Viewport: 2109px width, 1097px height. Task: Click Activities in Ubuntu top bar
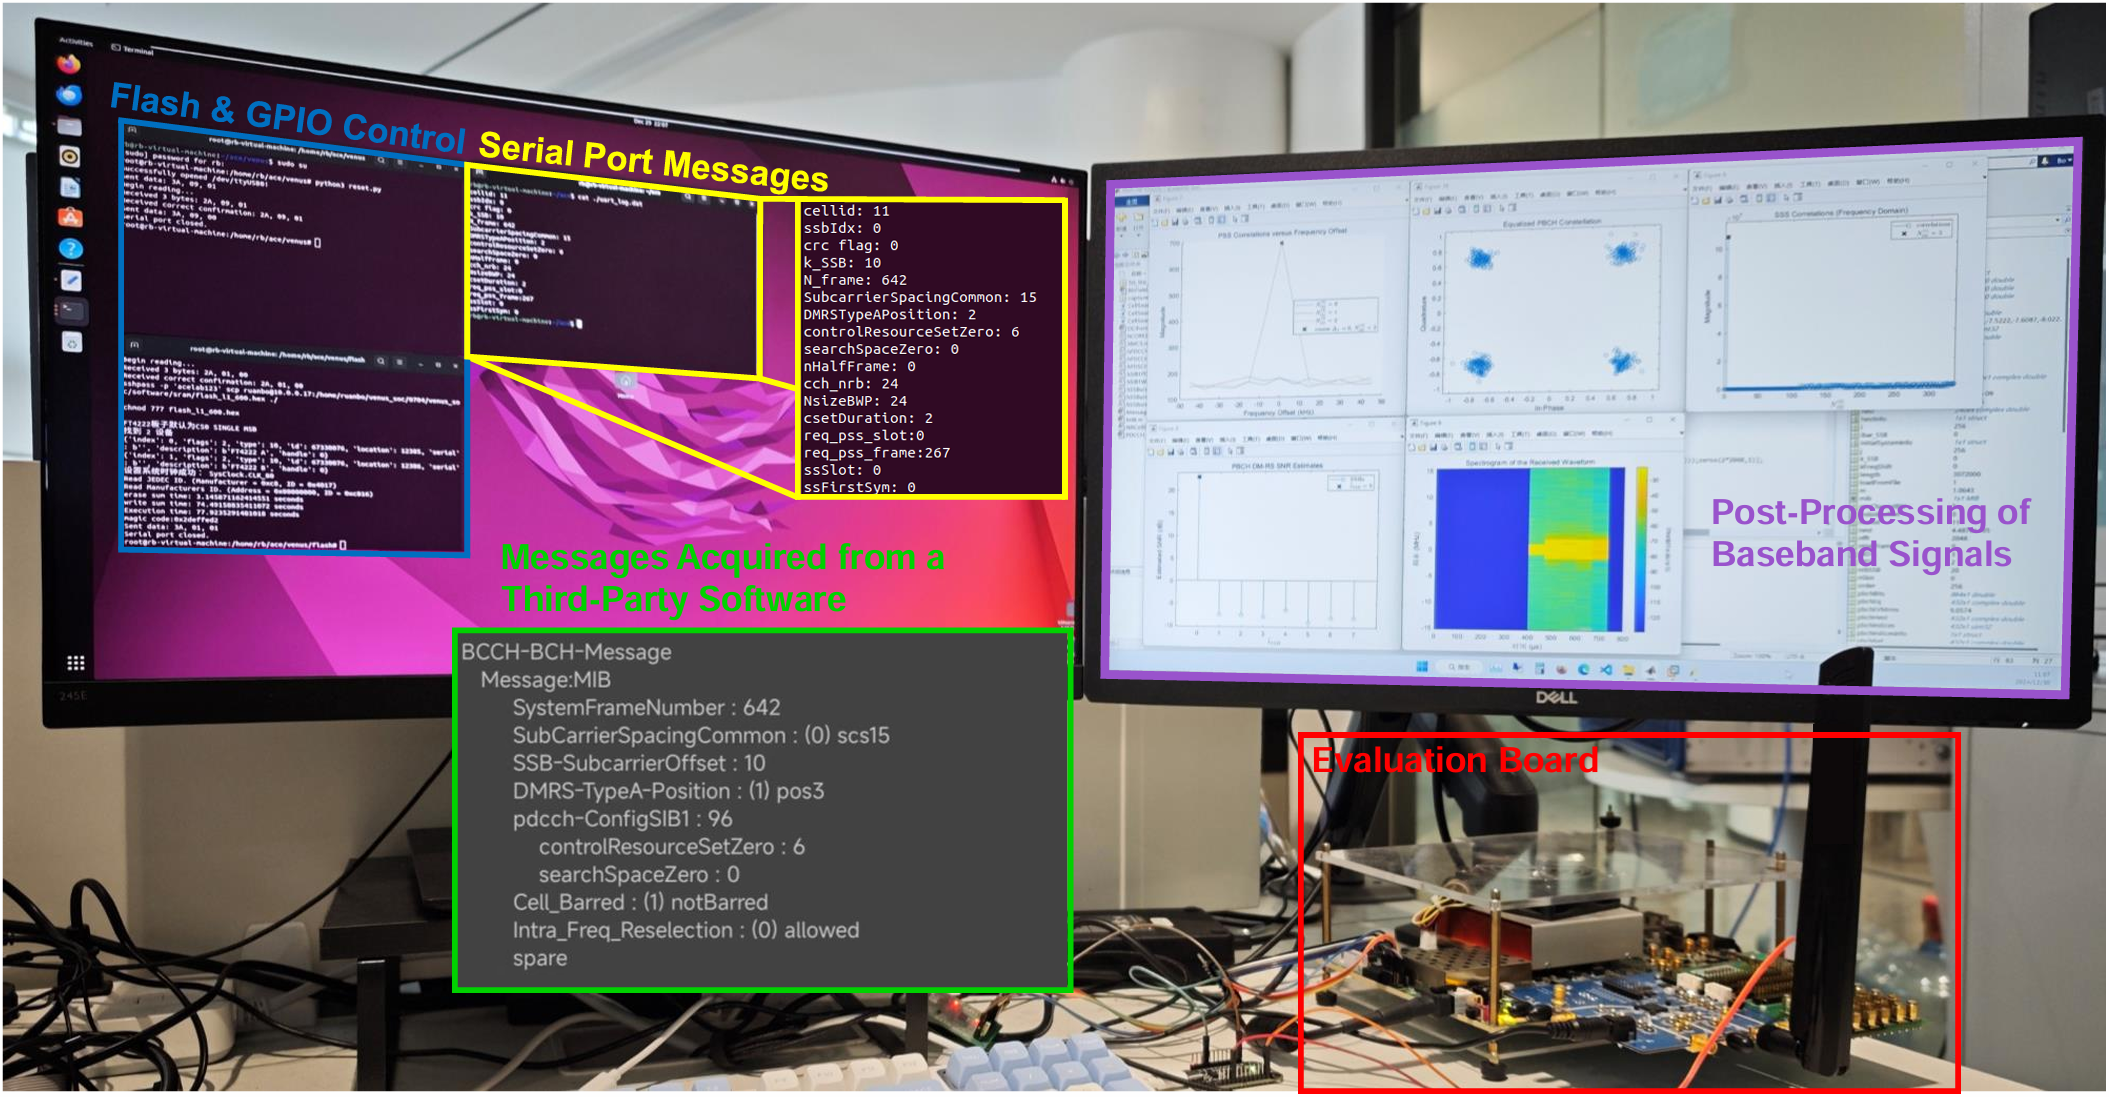[76, 41]
